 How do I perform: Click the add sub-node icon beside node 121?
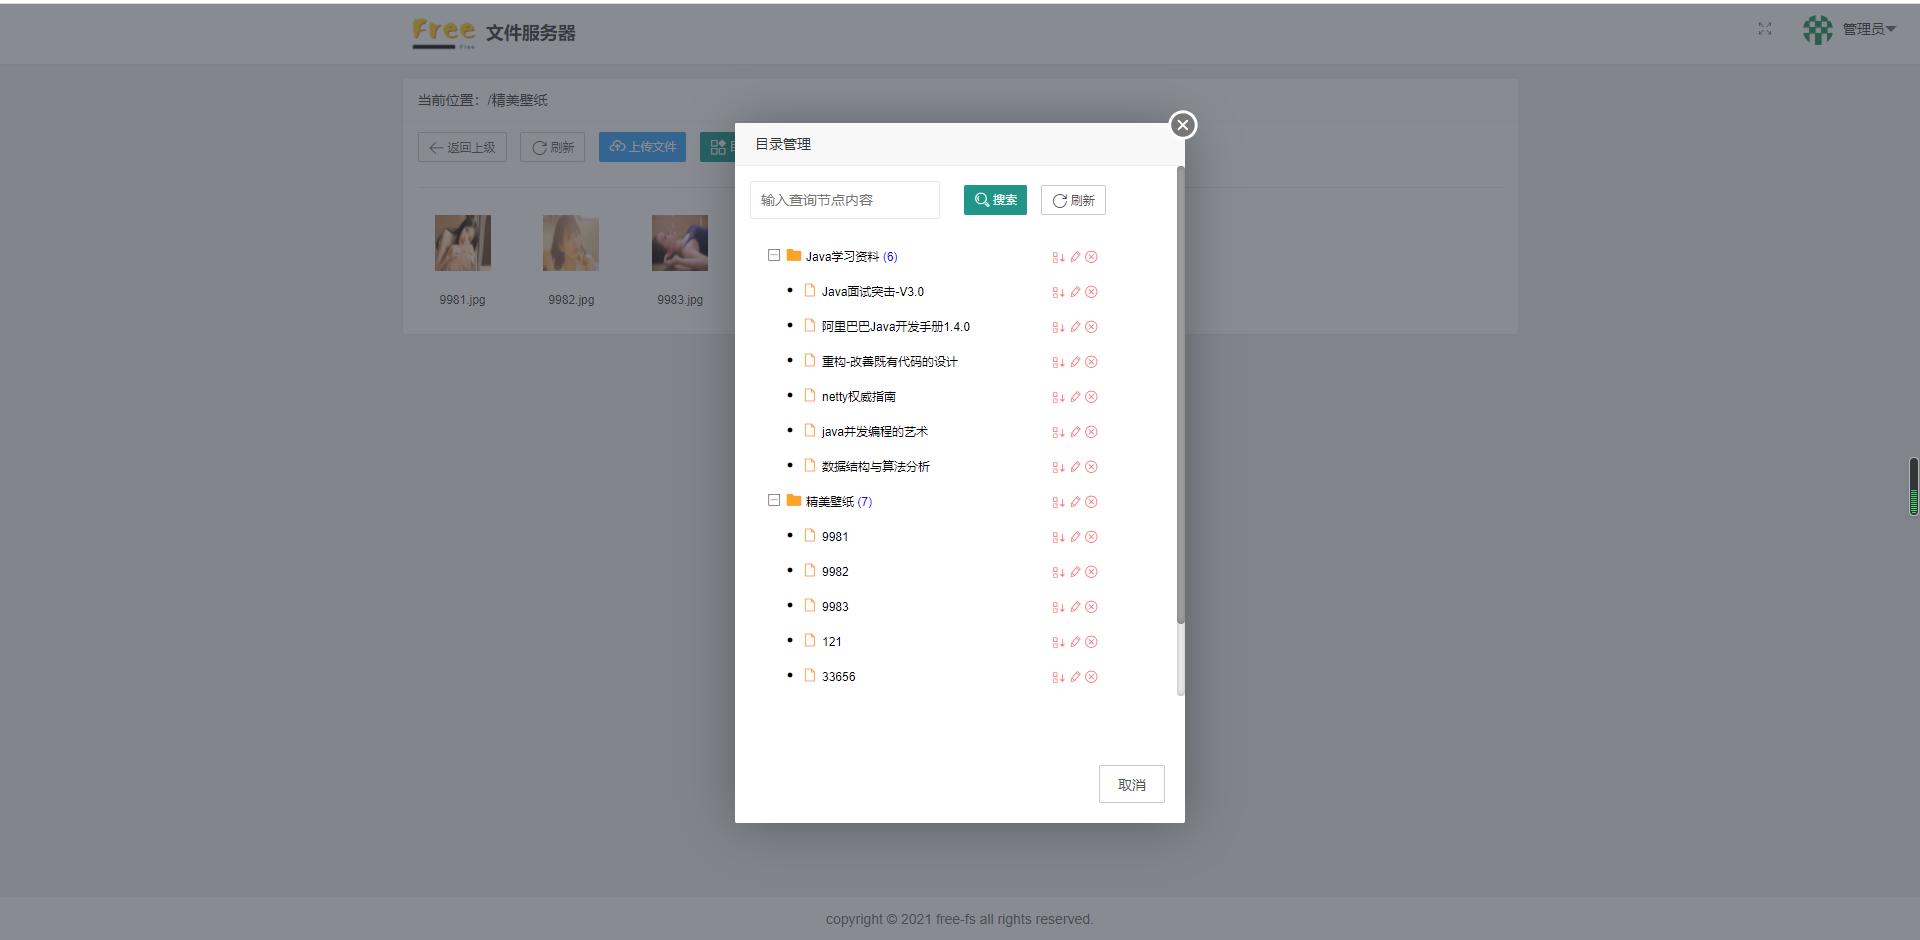(x=1059, y=642)
